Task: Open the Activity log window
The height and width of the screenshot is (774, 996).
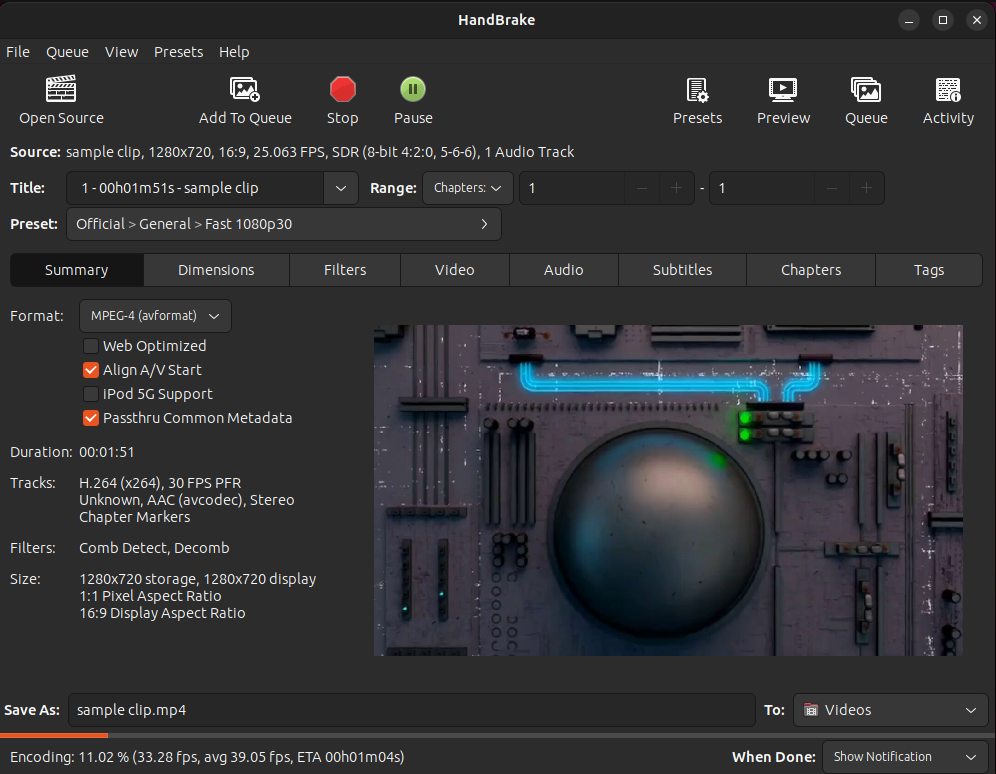Action: (948, 99)
